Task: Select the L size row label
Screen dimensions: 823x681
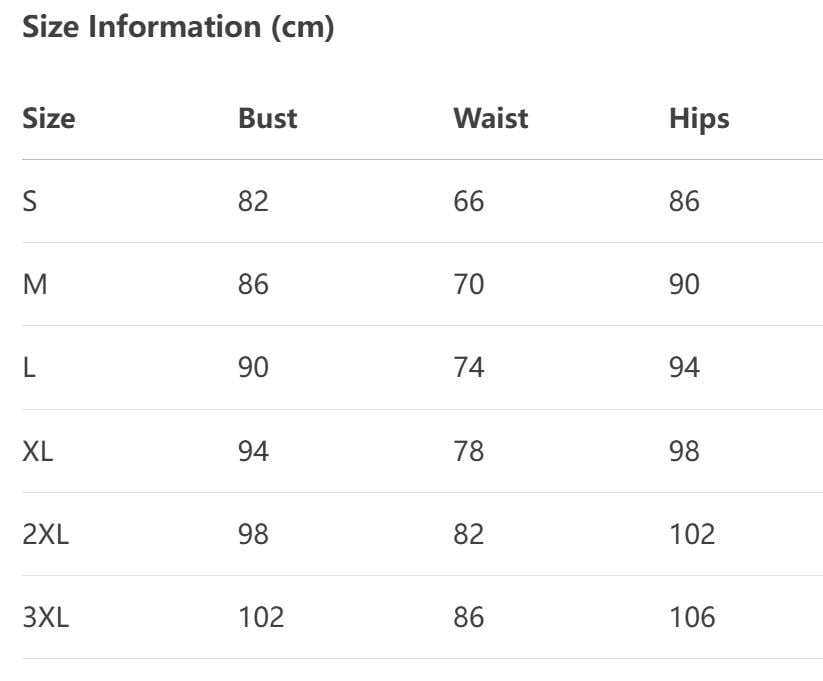Action: 29,368
